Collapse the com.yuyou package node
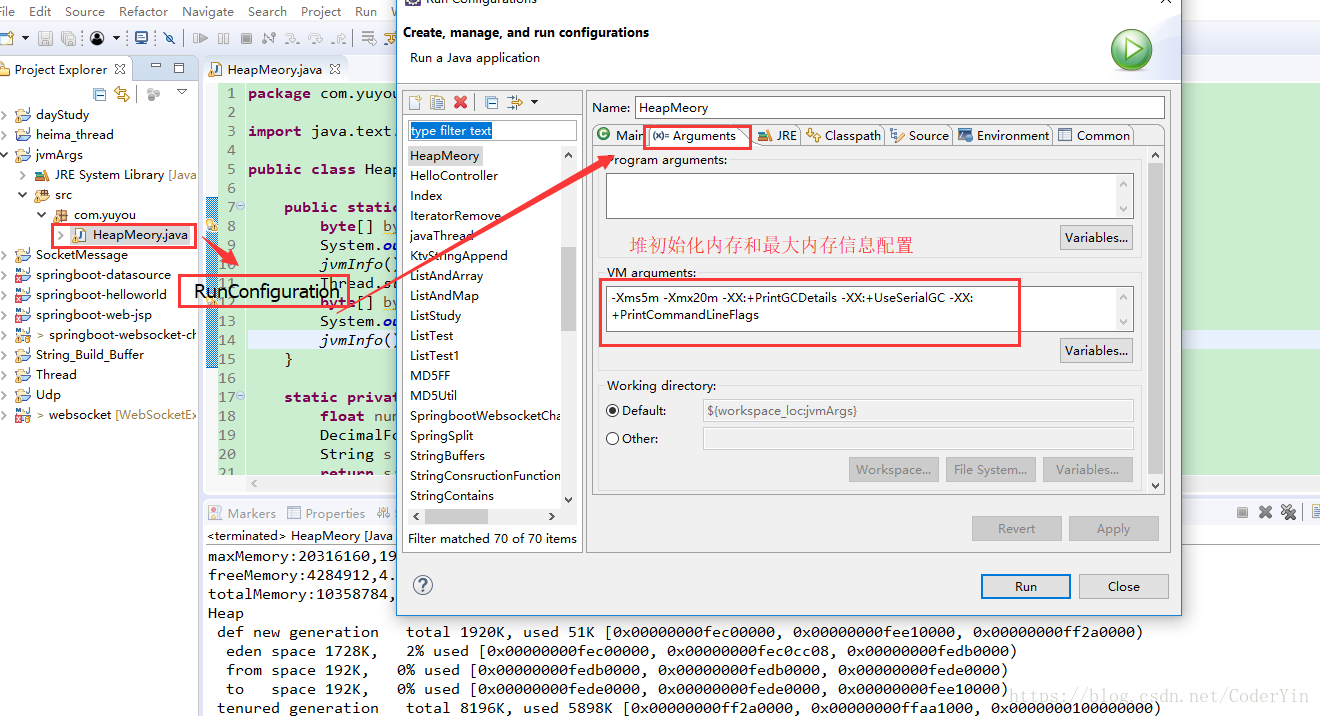1320x716 pixels. point(41,215)
